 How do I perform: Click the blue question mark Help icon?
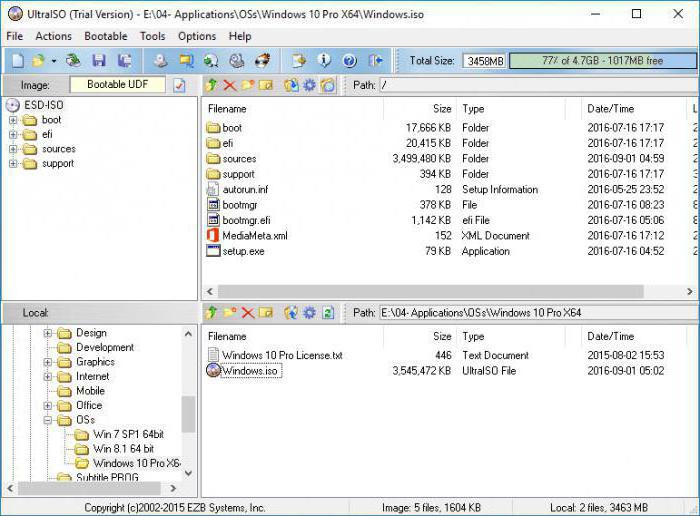[350, 61]
